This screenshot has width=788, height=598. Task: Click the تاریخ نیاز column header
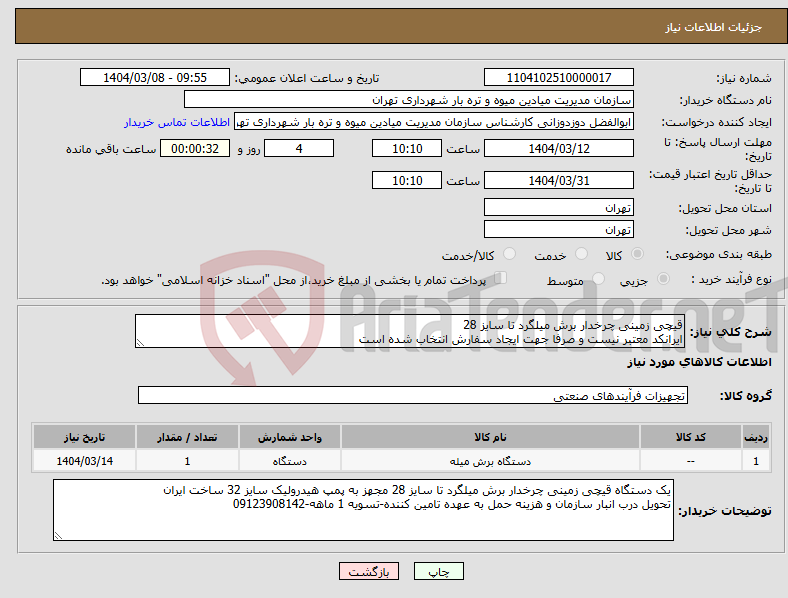(84, 437)
